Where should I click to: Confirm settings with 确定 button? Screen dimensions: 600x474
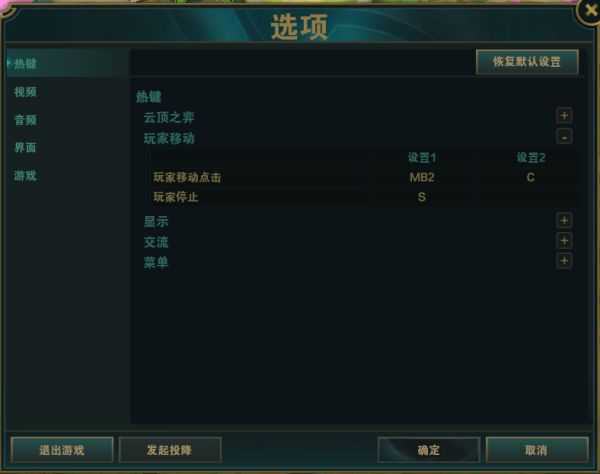tap(429, 450)
